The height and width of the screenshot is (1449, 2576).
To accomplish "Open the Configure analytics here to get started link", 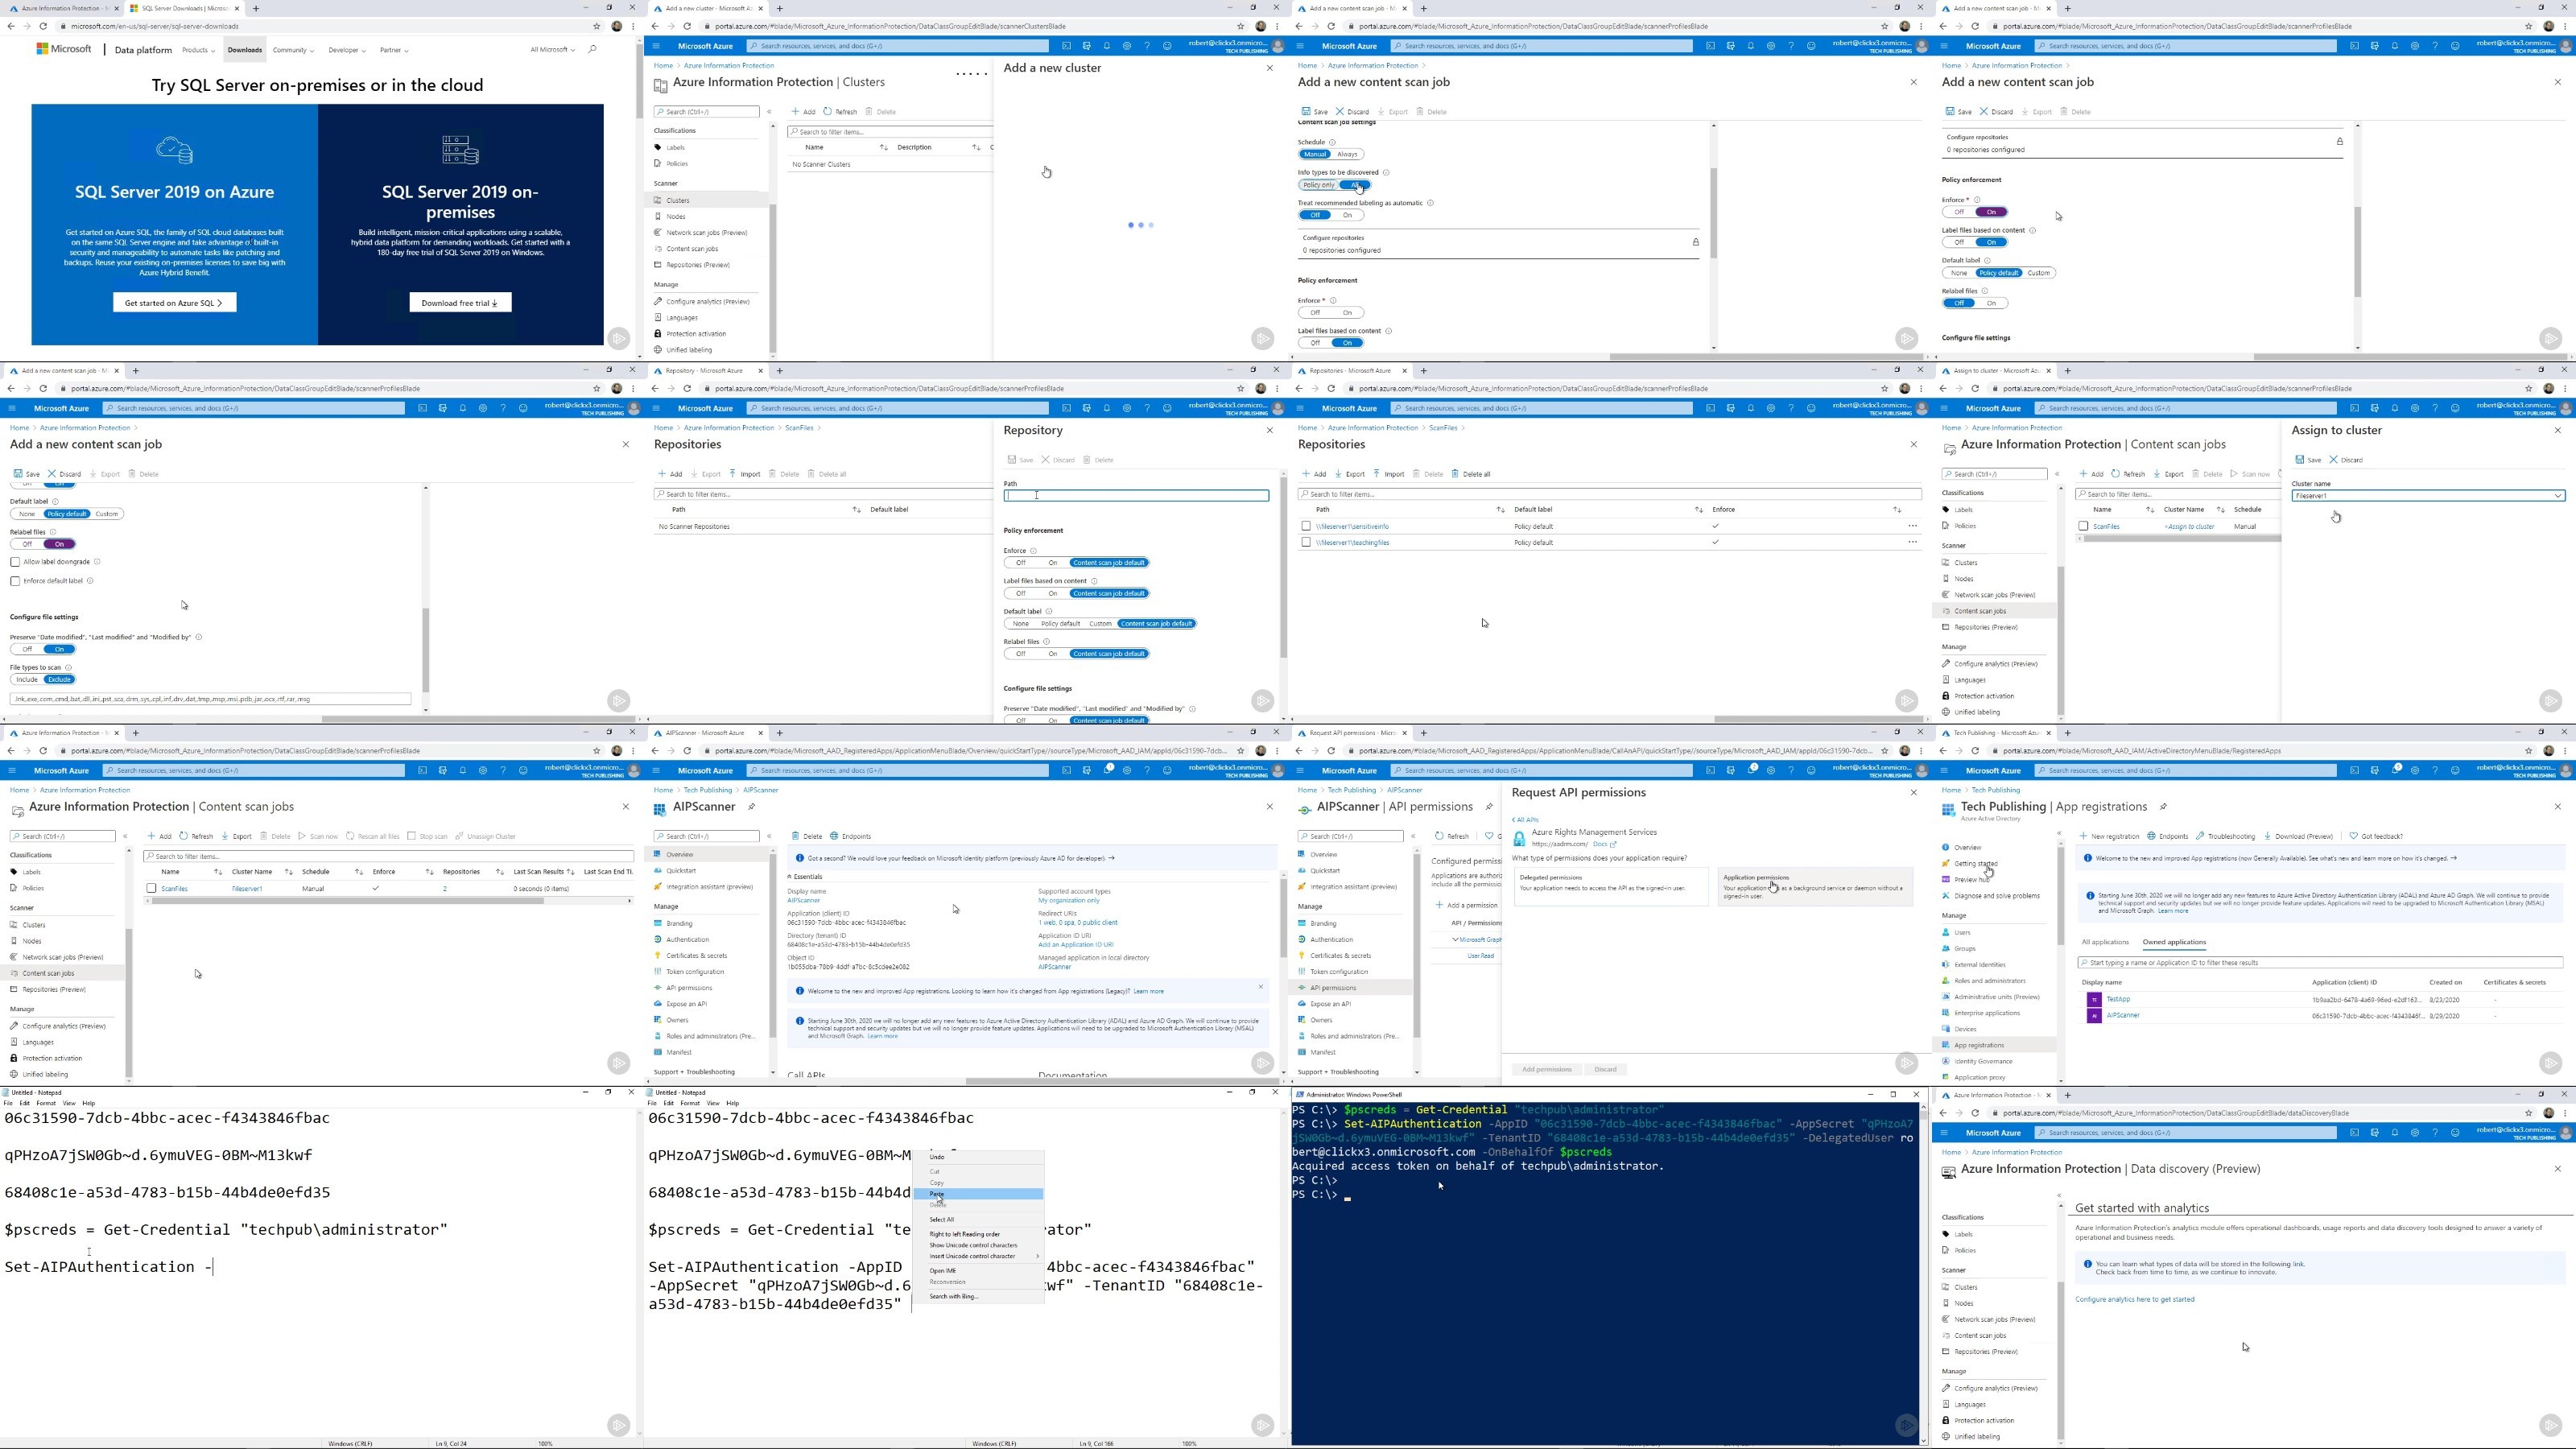I will point(2134,1299).
